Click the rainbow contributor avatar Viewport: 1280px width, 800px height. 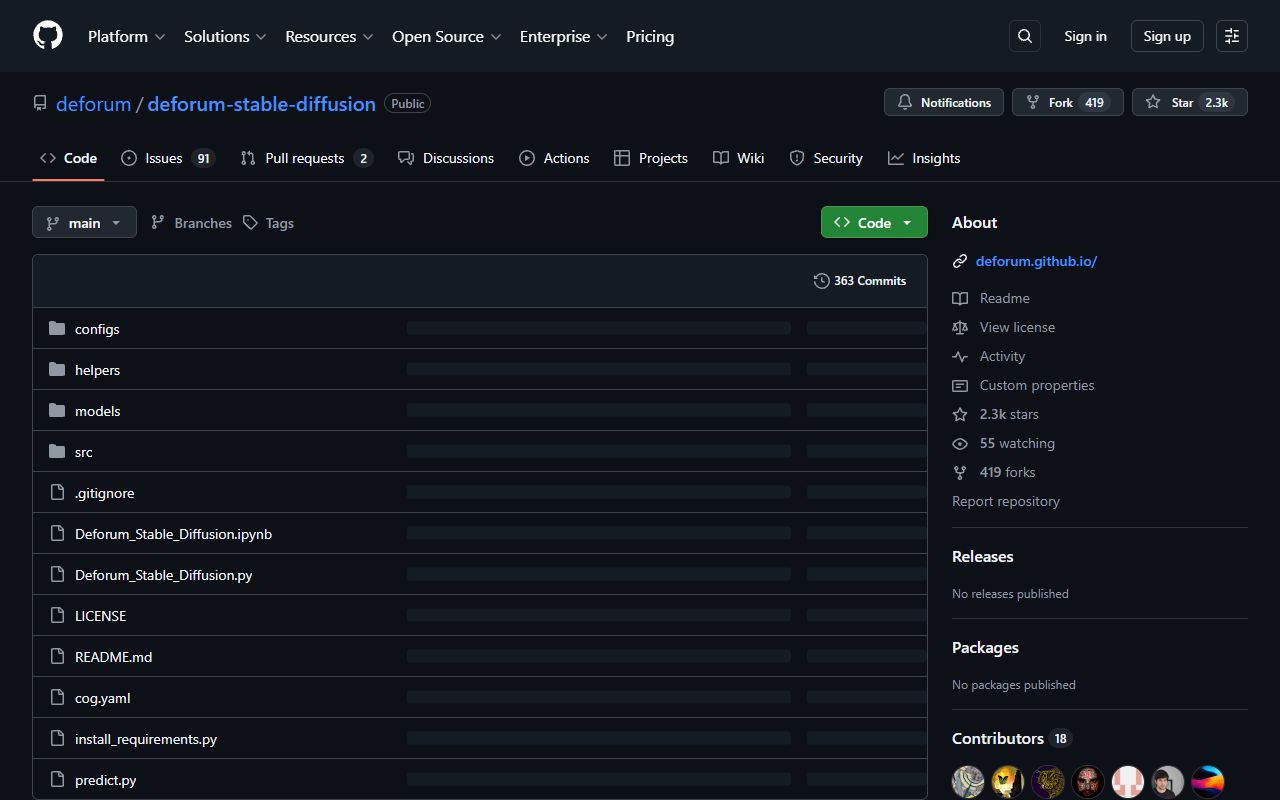[x=1207, y=781]
